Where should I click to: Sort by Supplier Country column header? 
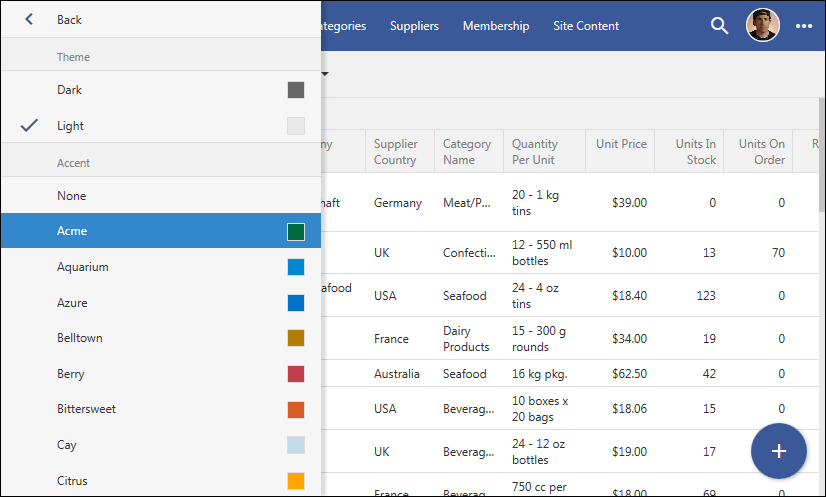(x=400, y=151)
